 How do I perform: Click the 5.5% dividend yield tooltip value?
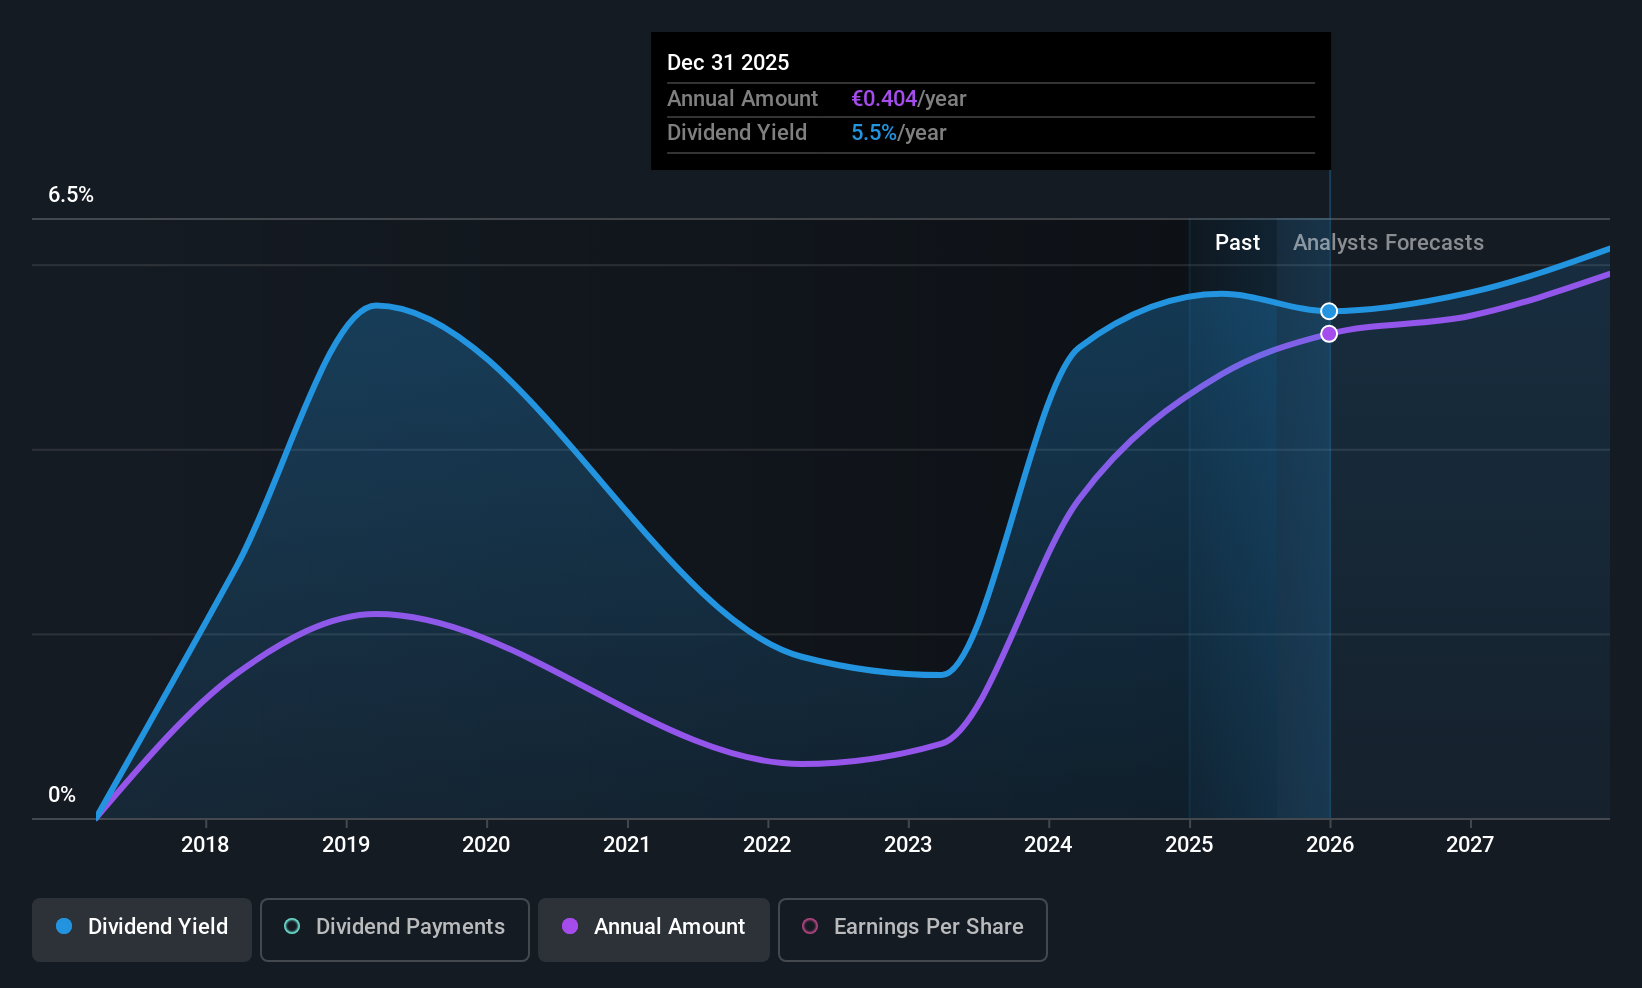point(874,133)
